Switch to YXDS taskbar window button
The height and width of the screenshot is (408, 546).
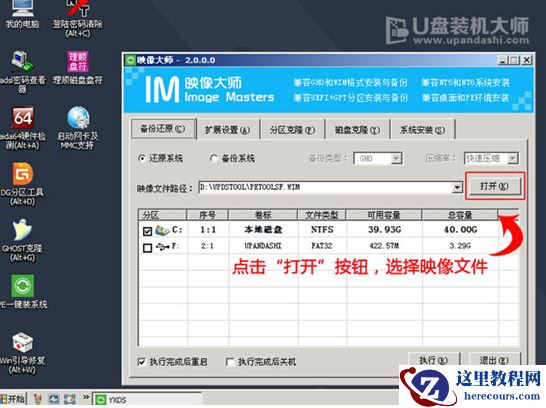coord(147,399)
